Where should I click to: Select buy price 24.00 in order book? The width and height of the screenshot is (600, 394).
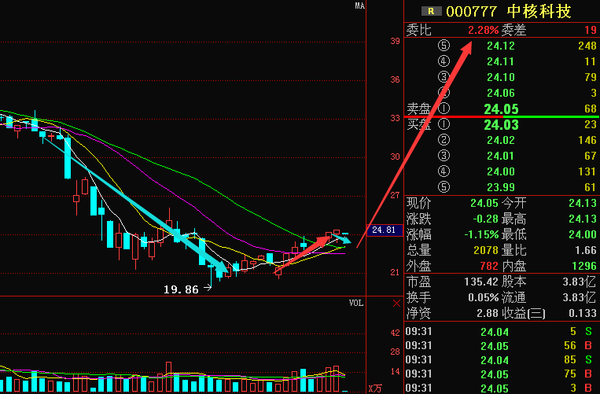(x=501, y=171)
